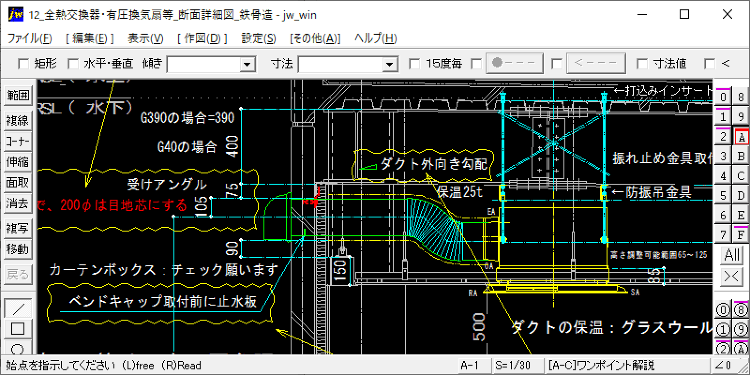Open the 傾き angle dropdown
The height and width of the screenshot is (375, 750).
click(247, 64)
